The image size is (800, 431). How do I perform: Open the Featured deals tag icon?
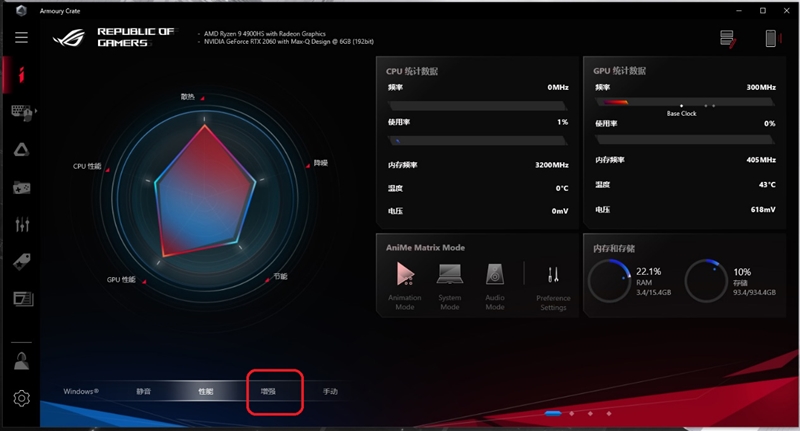tap(21, 262)
